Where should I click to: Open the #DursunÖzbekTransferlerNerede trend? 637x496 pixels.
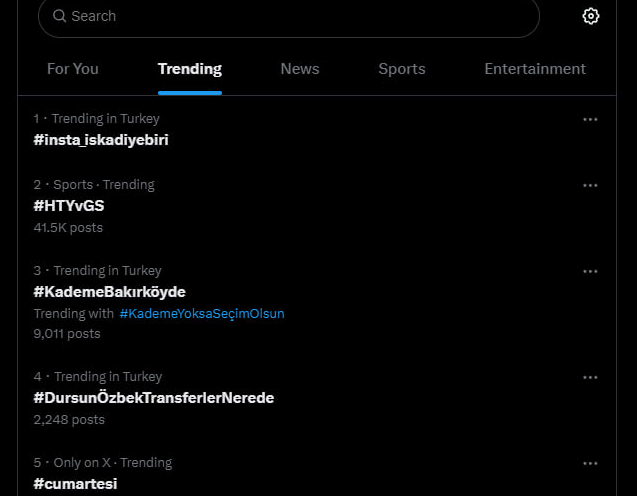[154, 398]
